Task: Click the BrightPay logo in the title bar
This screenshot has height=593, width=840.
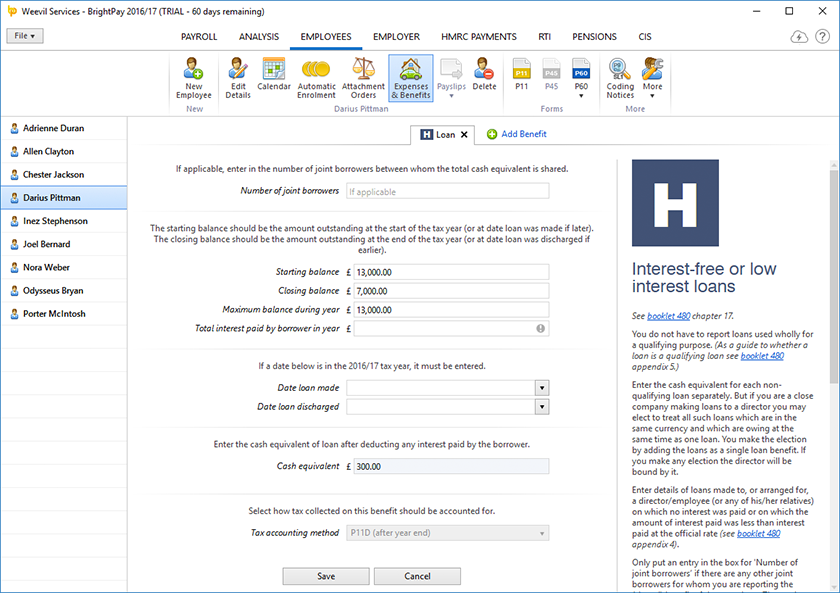Action: tap(12, 11)
